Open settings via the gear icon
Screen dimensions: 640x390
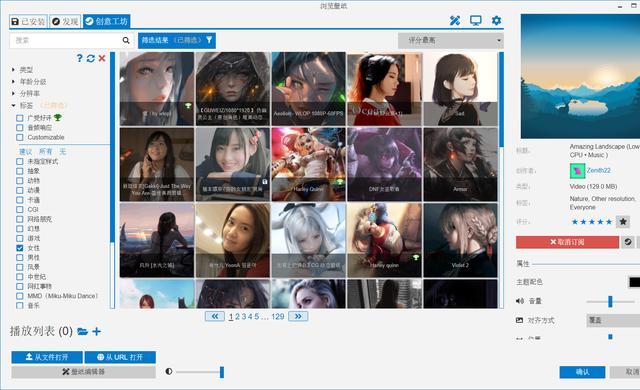pos(496,20)
